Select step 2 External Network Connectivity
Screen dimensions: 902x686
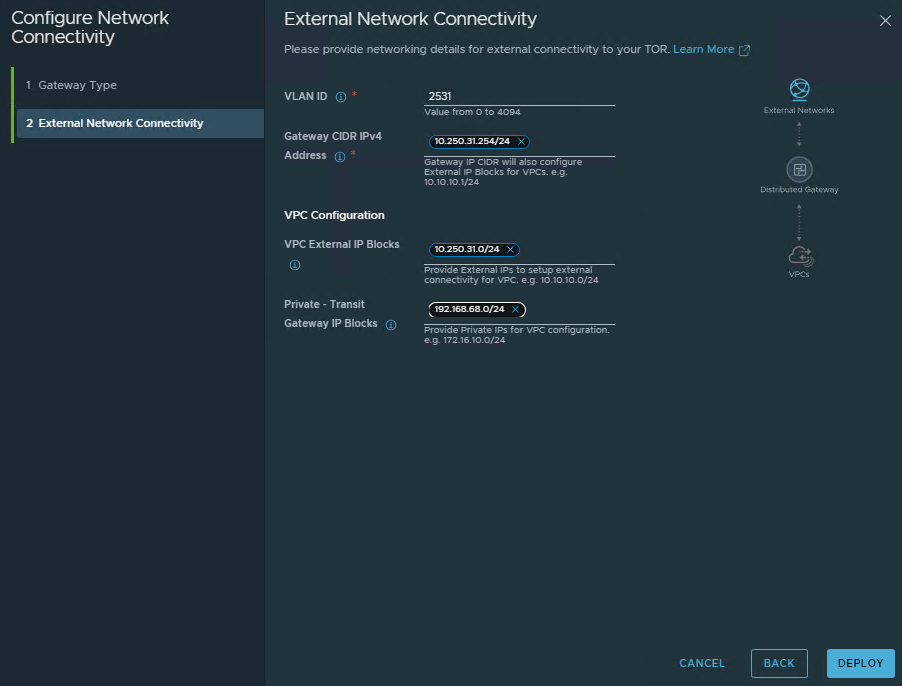click(120, 124)
